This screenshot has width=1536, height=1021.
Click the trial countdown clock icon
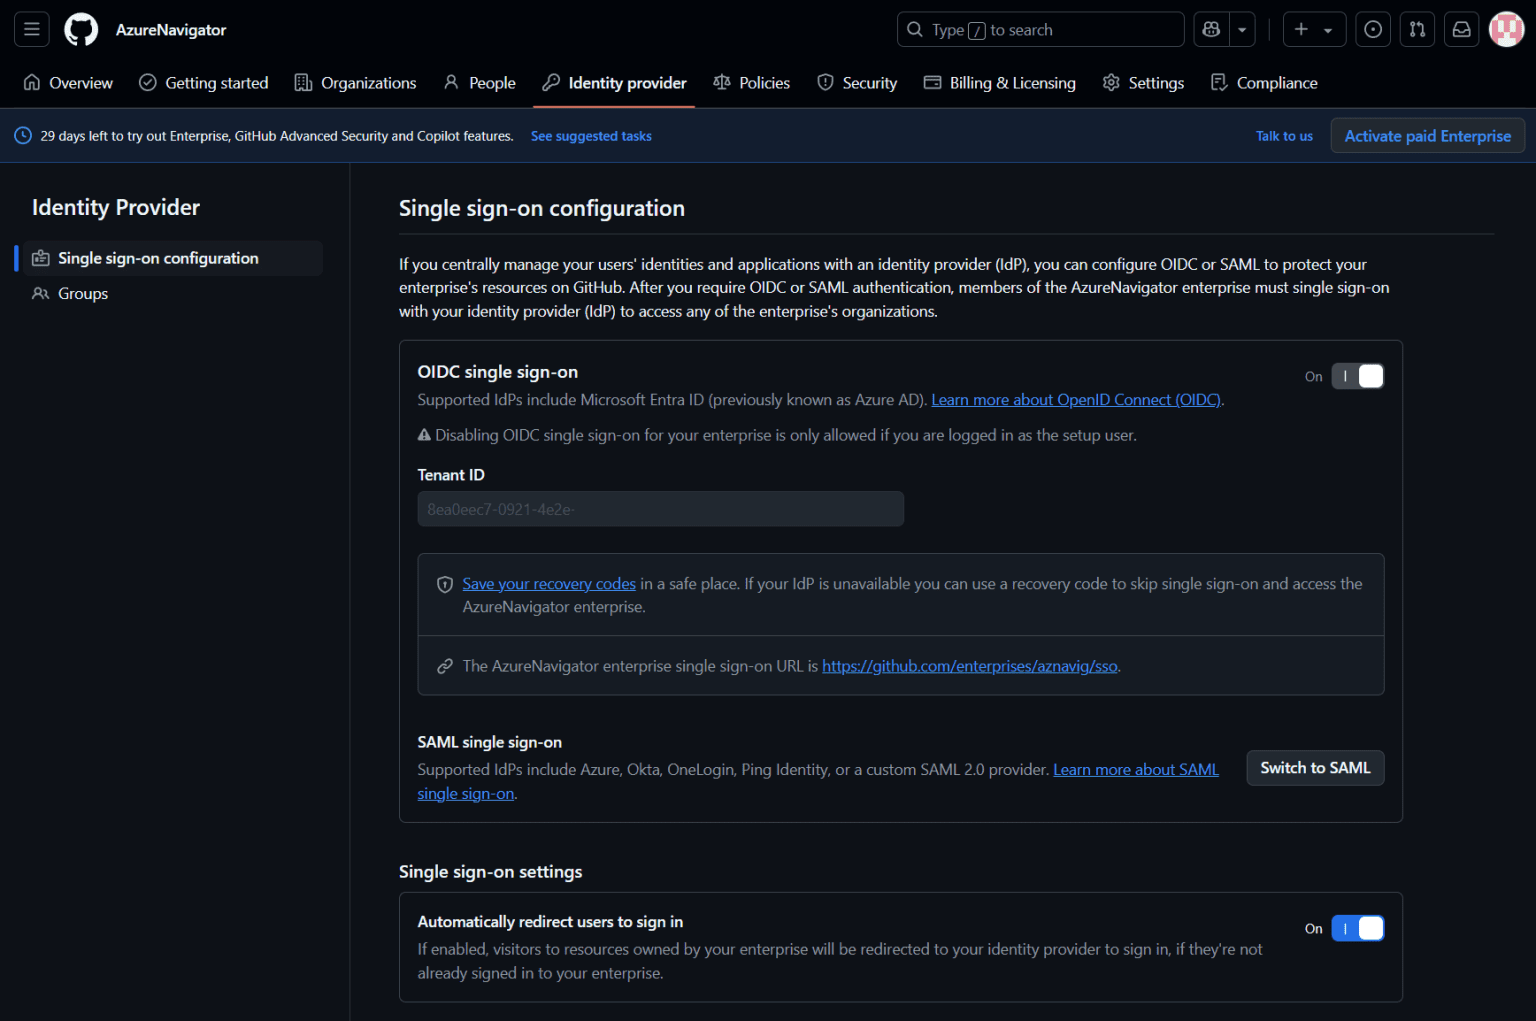point(22,135)
